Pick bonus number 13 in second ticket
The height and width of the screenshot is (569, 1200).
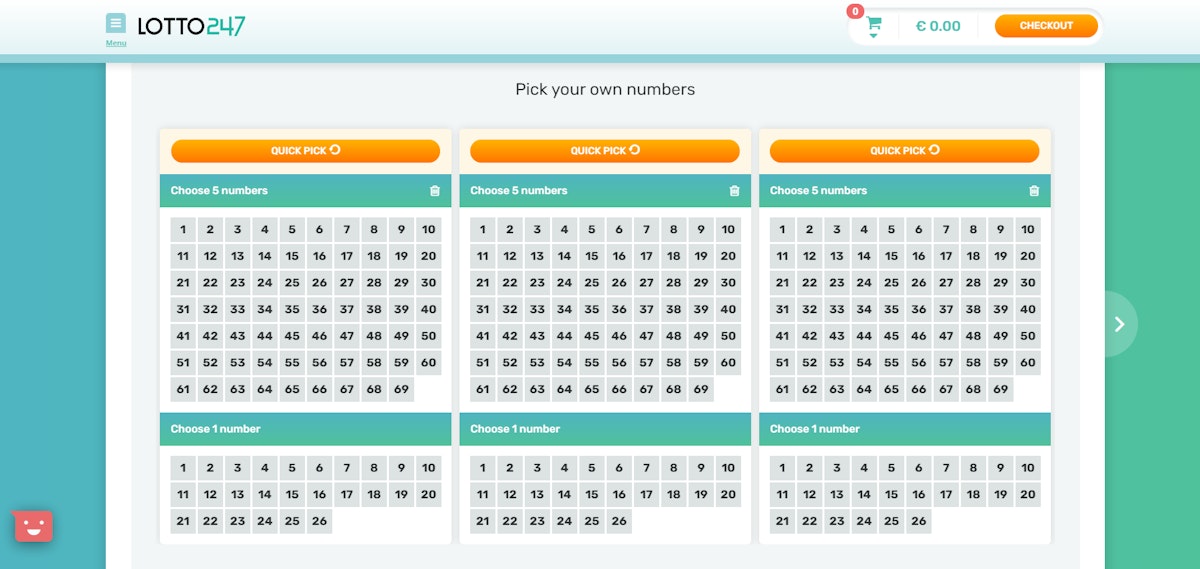[537, 494]
